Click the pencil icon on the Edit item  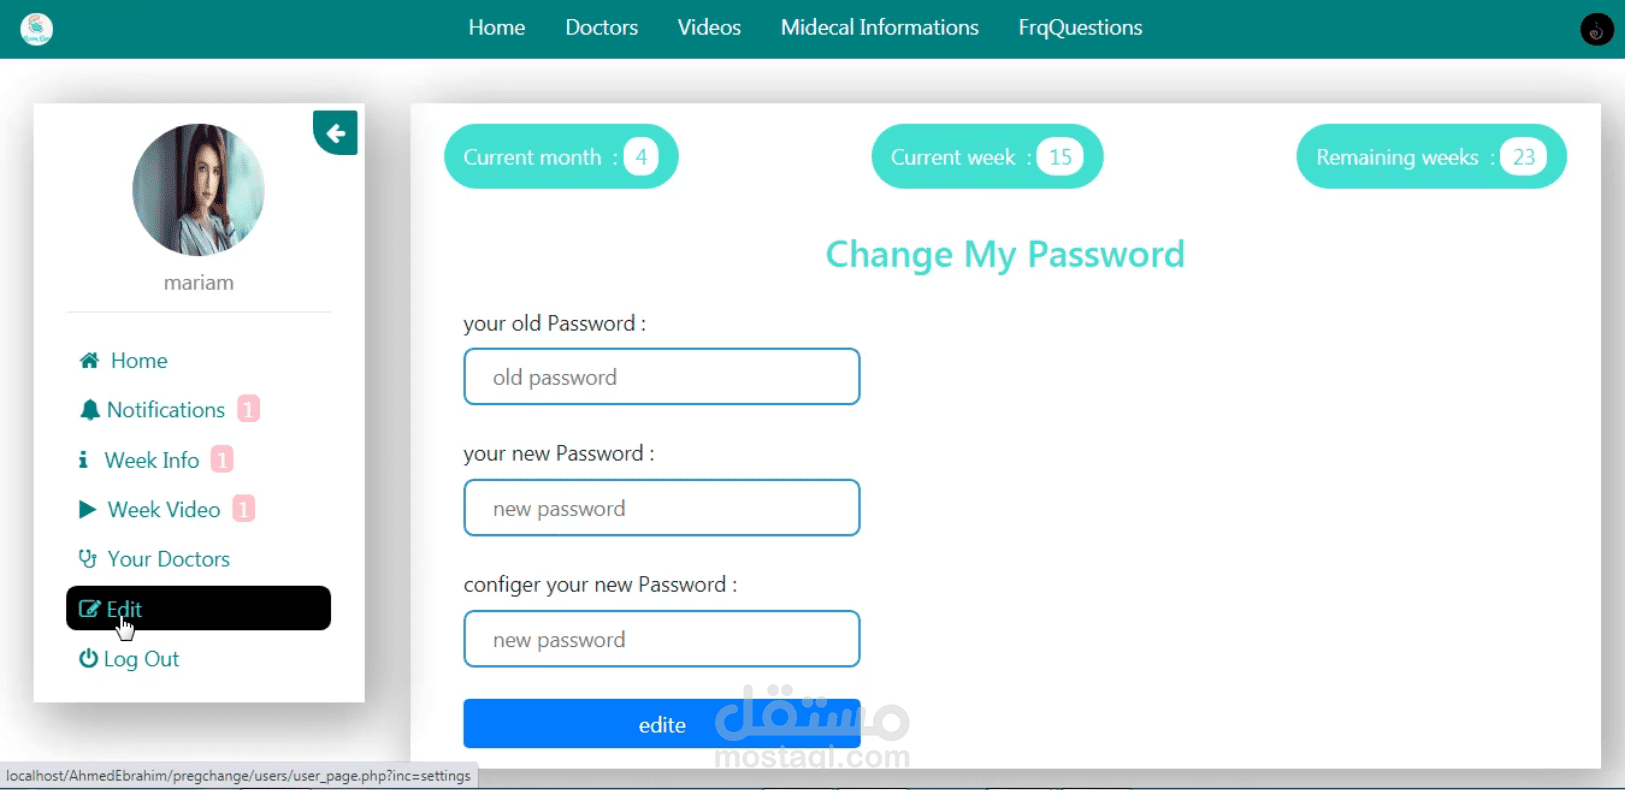click(x=89, y=609)
